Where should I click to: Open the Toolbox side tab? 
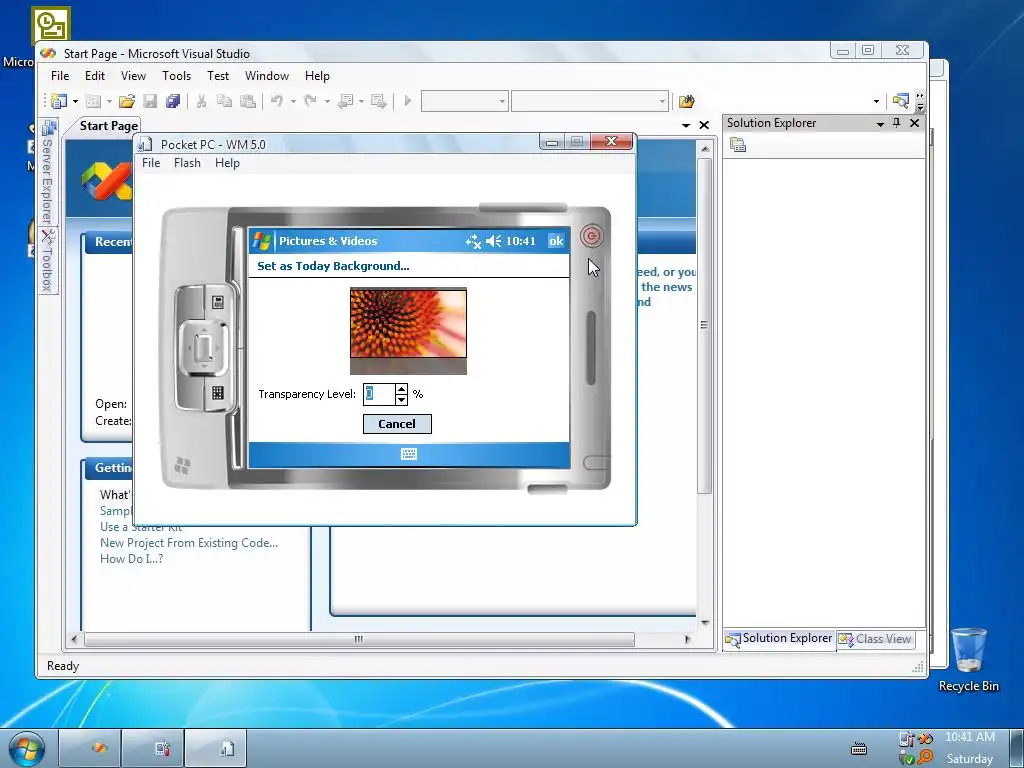(x=48, y=261)
